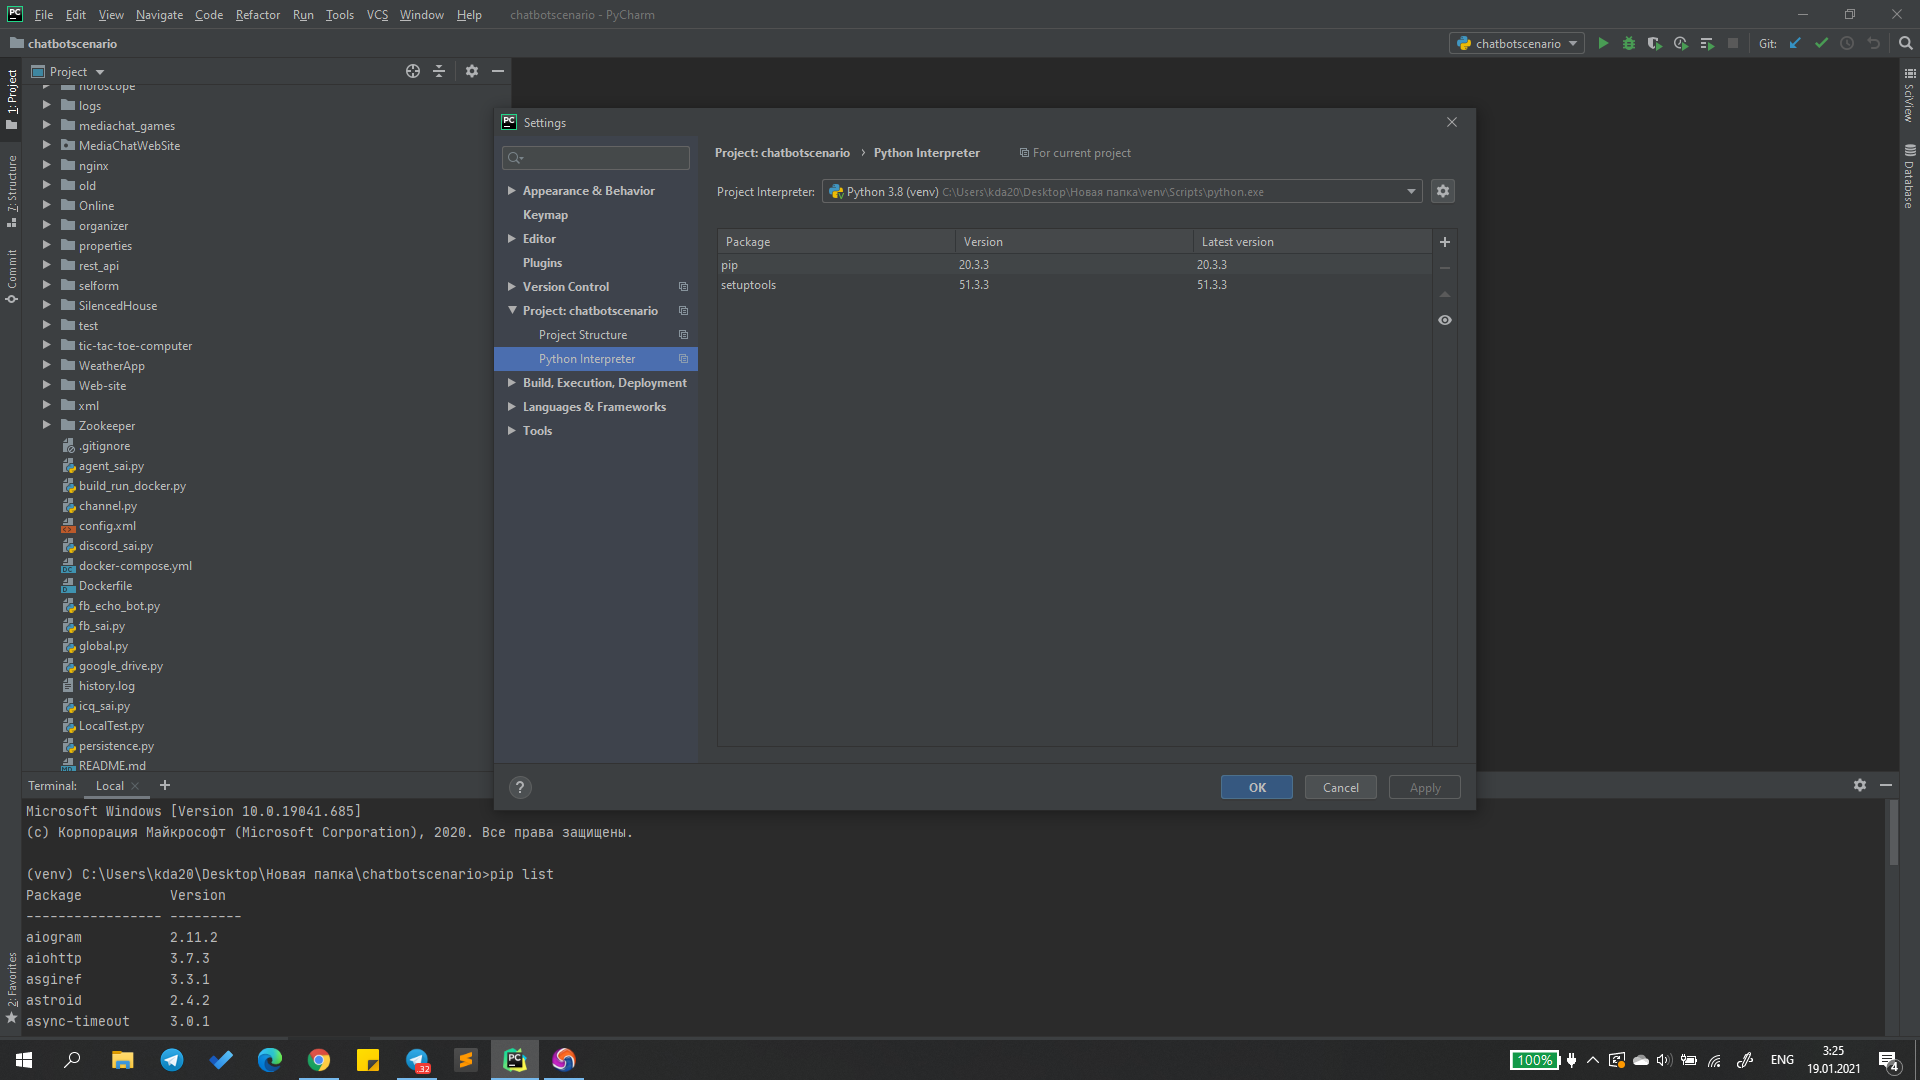
Task: Click minus to uninstall selected package
Action: tap(1445, 268)
